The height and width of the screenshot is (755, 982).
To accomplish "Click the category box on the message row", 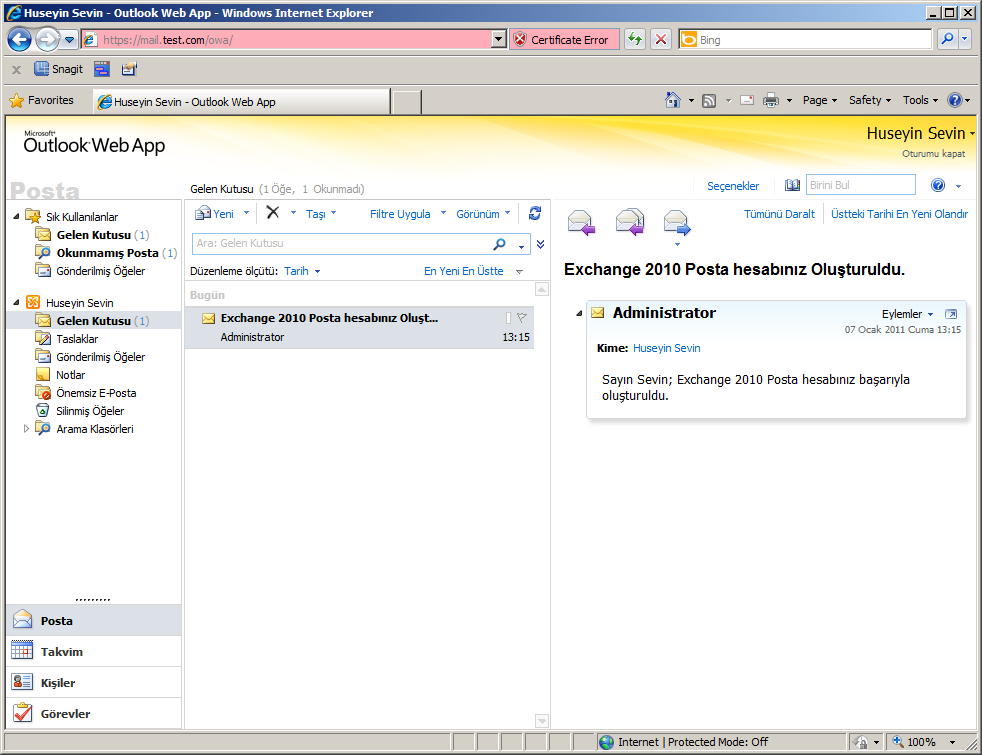I will 508,318.
